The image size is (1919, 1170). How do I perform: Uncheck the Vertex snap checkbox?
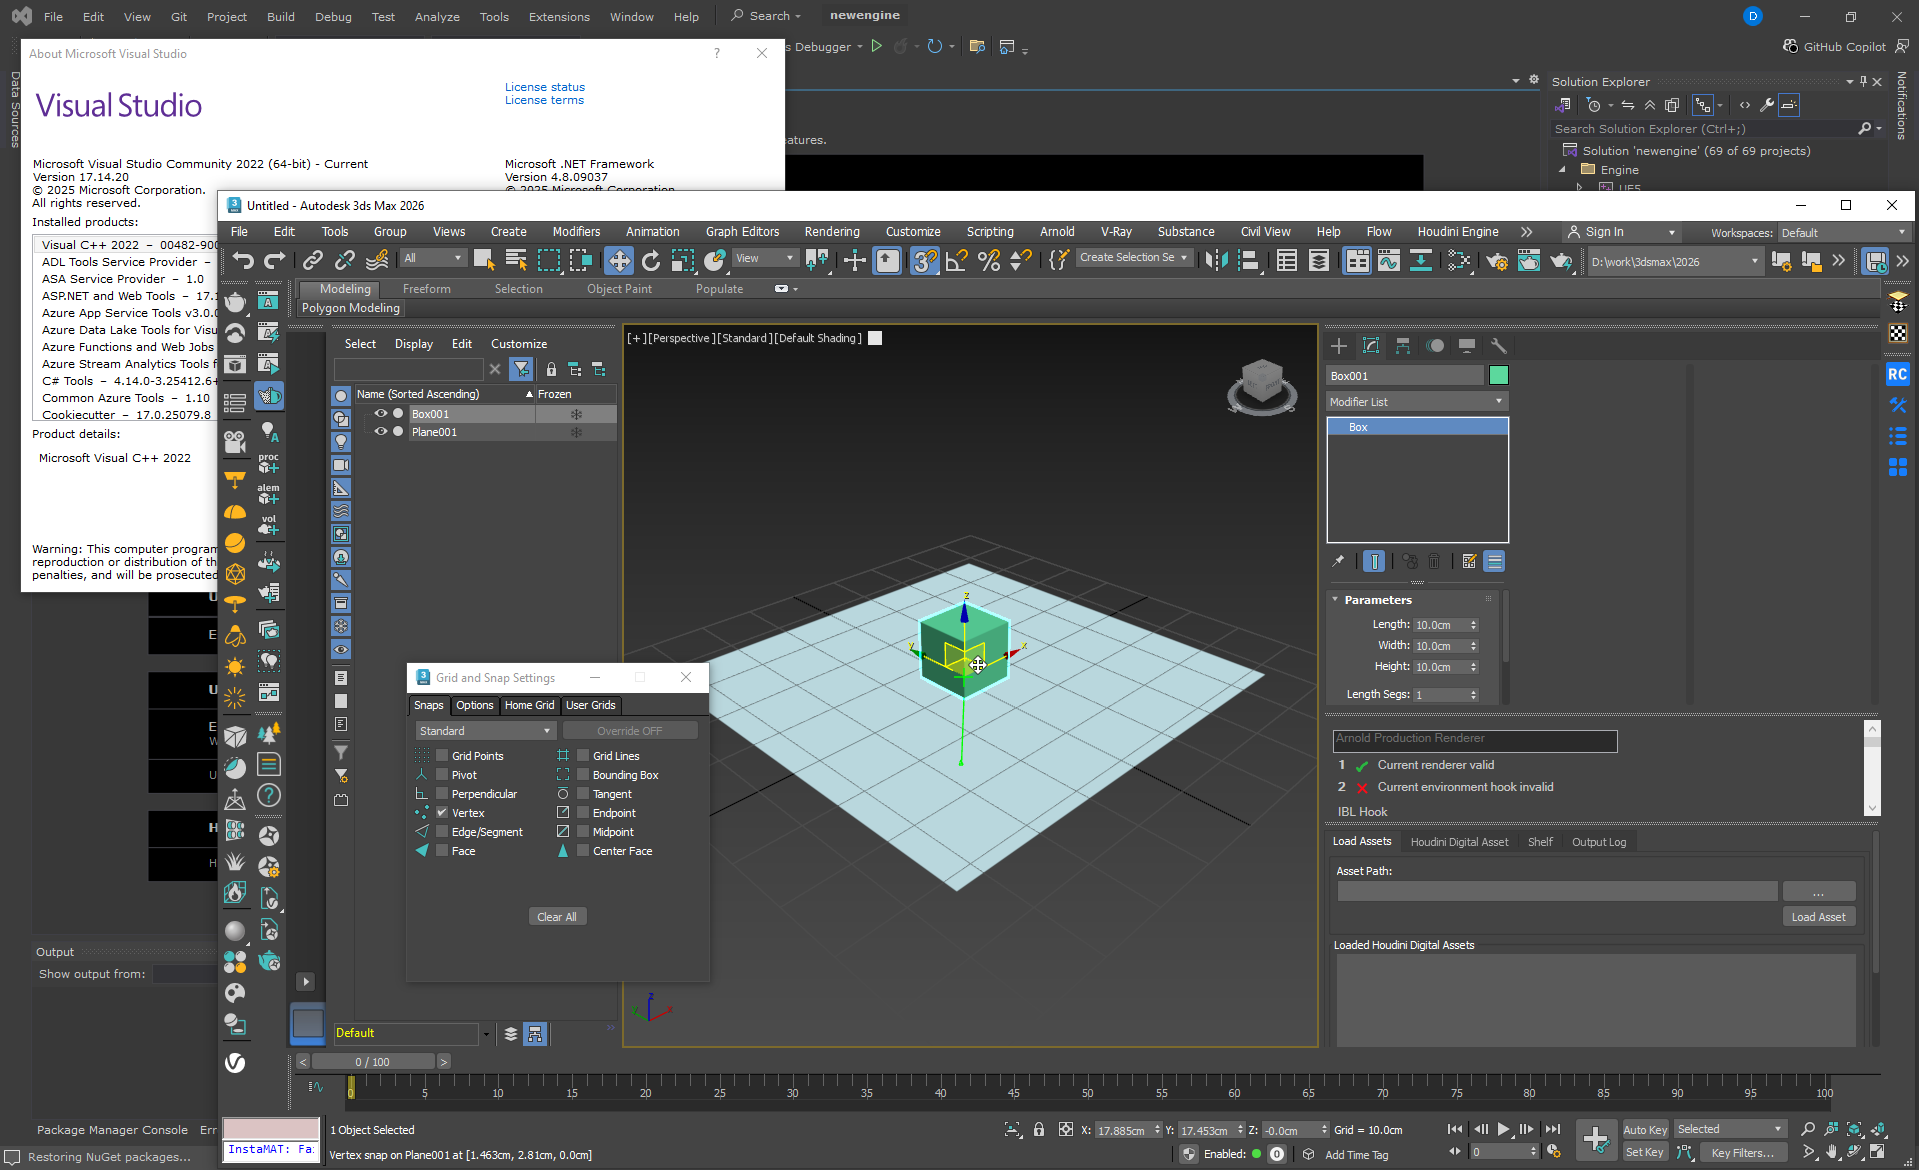(x=442, y=813)
